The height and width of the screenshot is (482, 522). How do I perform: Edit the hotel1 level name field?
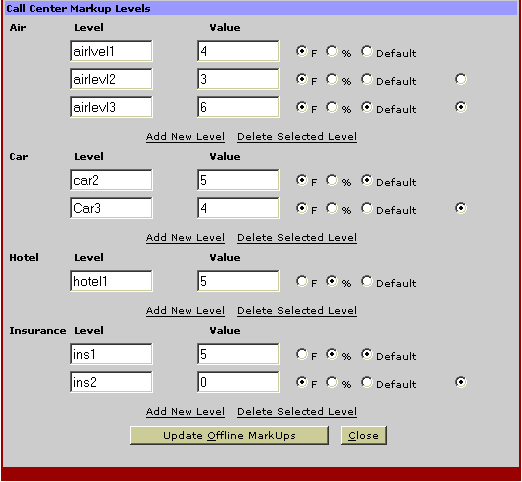click(x=111, y=281)
